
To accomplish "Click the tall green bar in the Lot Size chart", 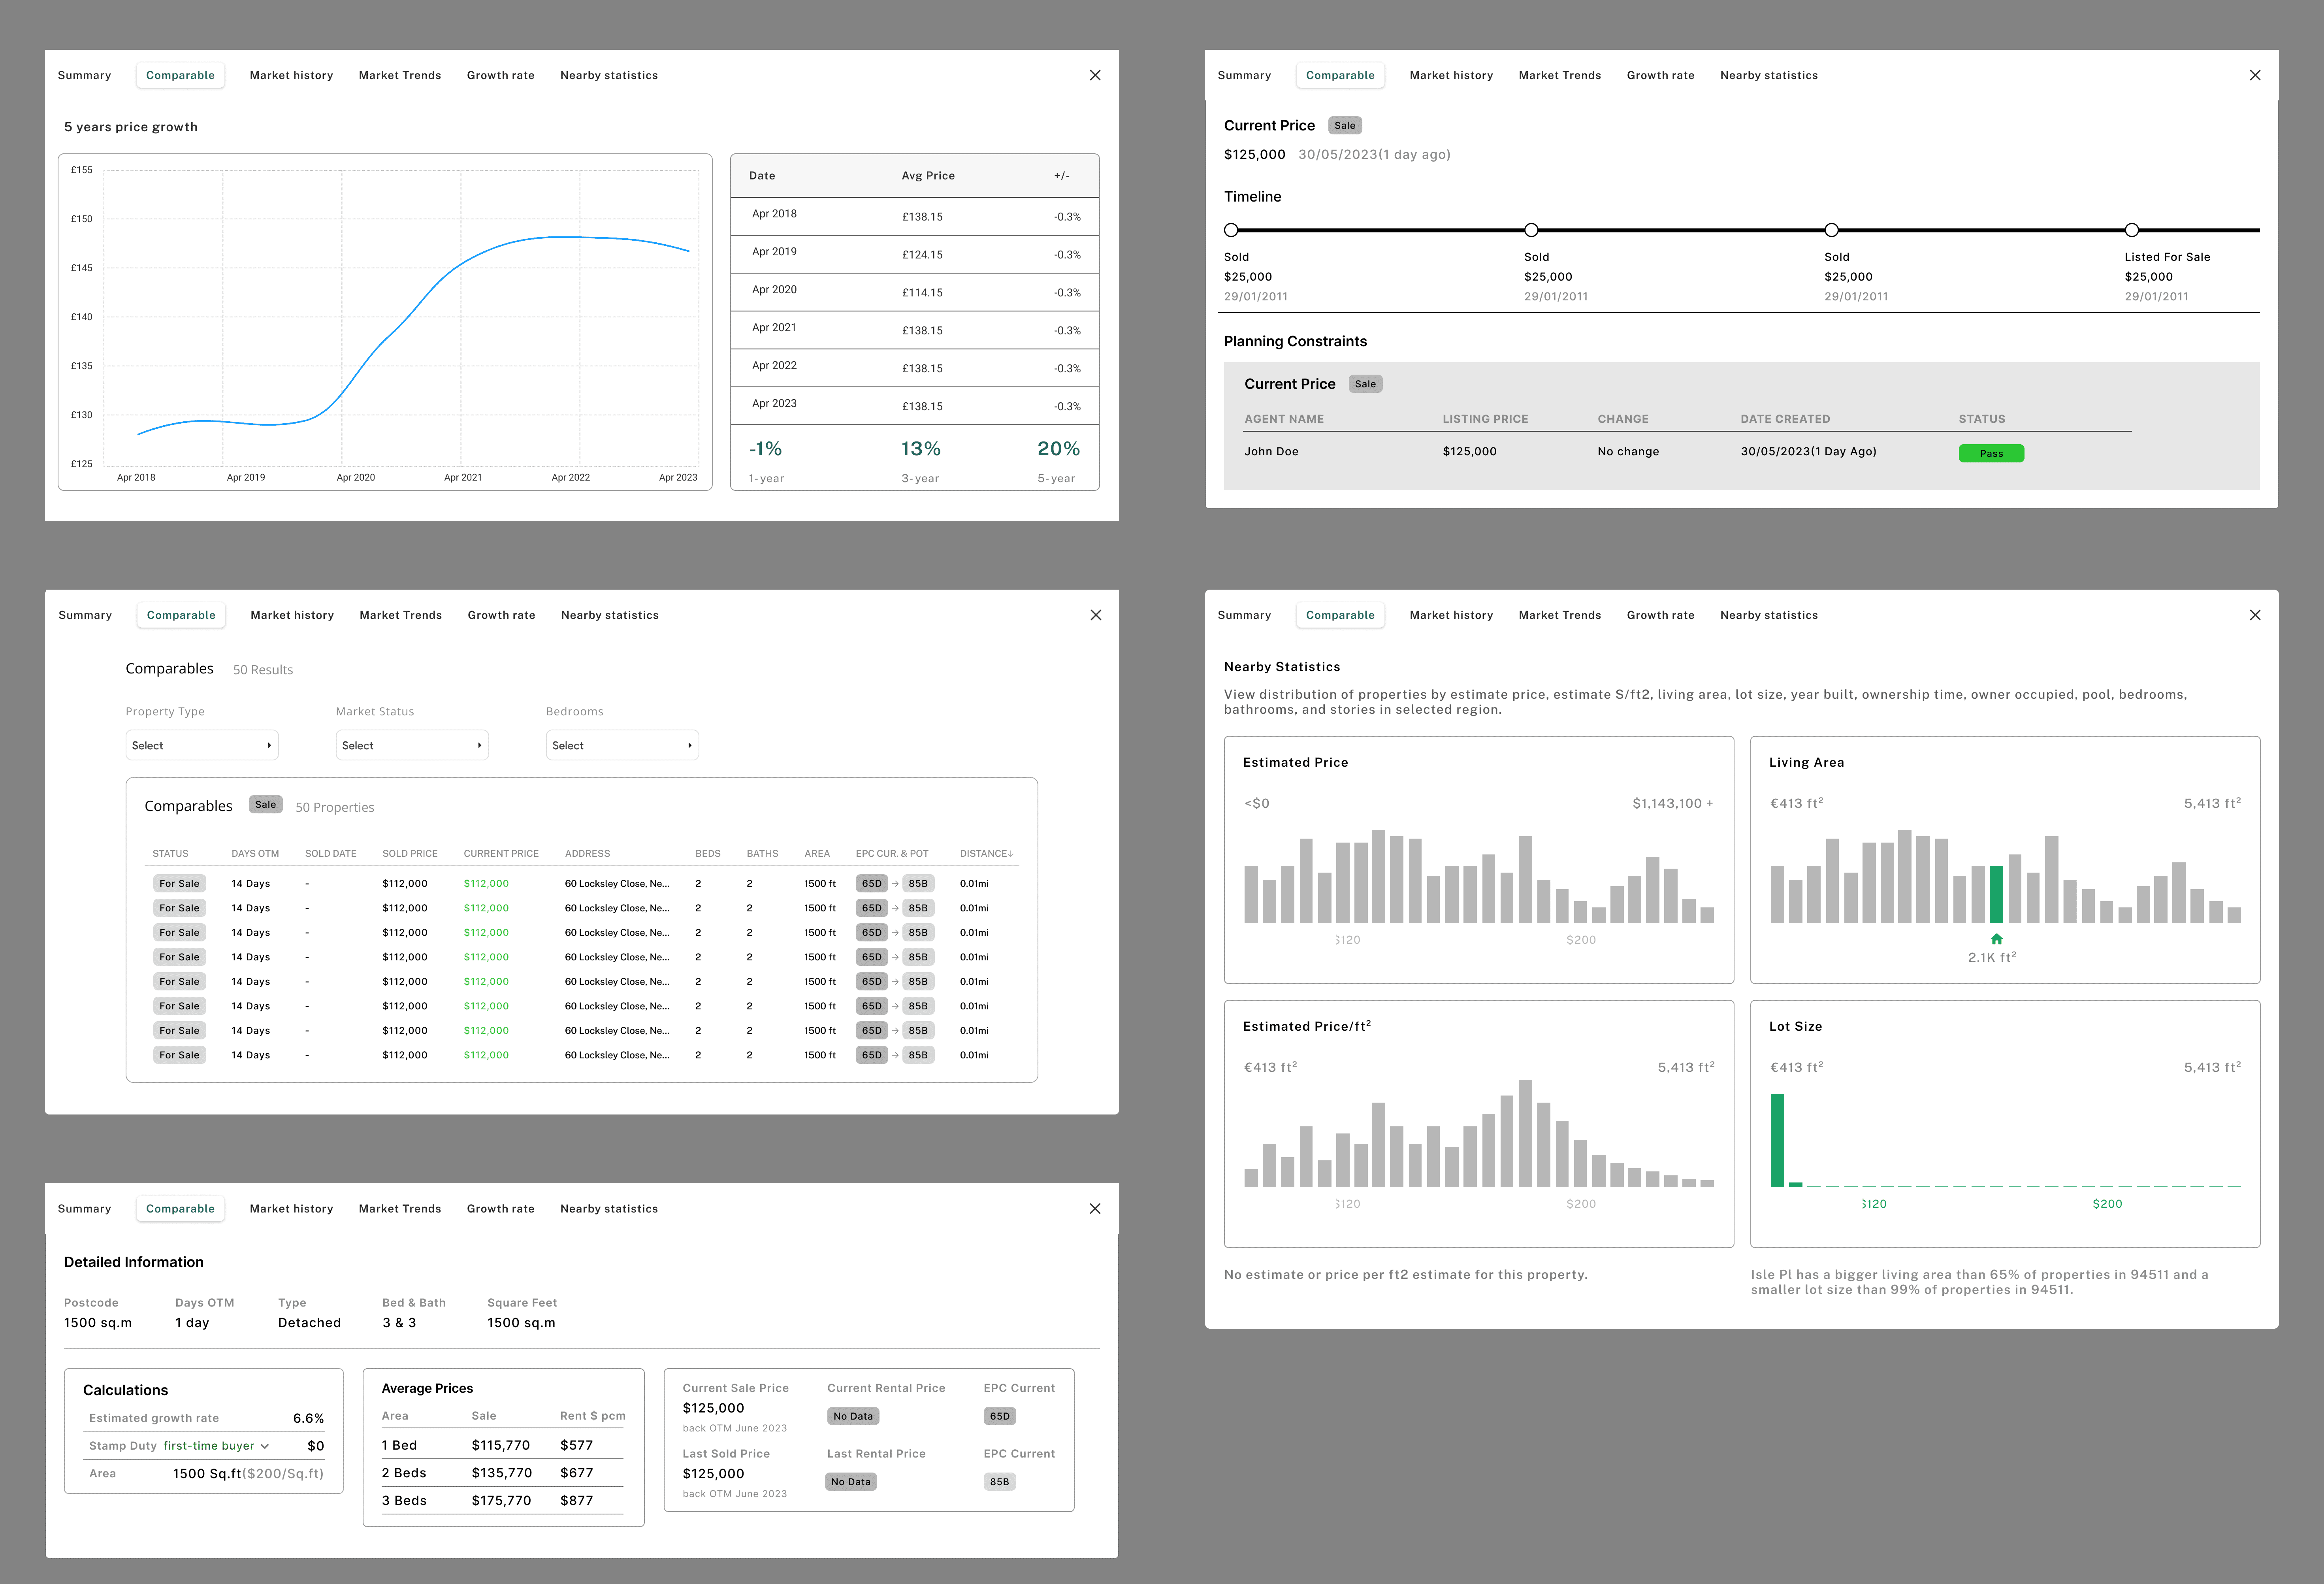I will [1777, 1140].
